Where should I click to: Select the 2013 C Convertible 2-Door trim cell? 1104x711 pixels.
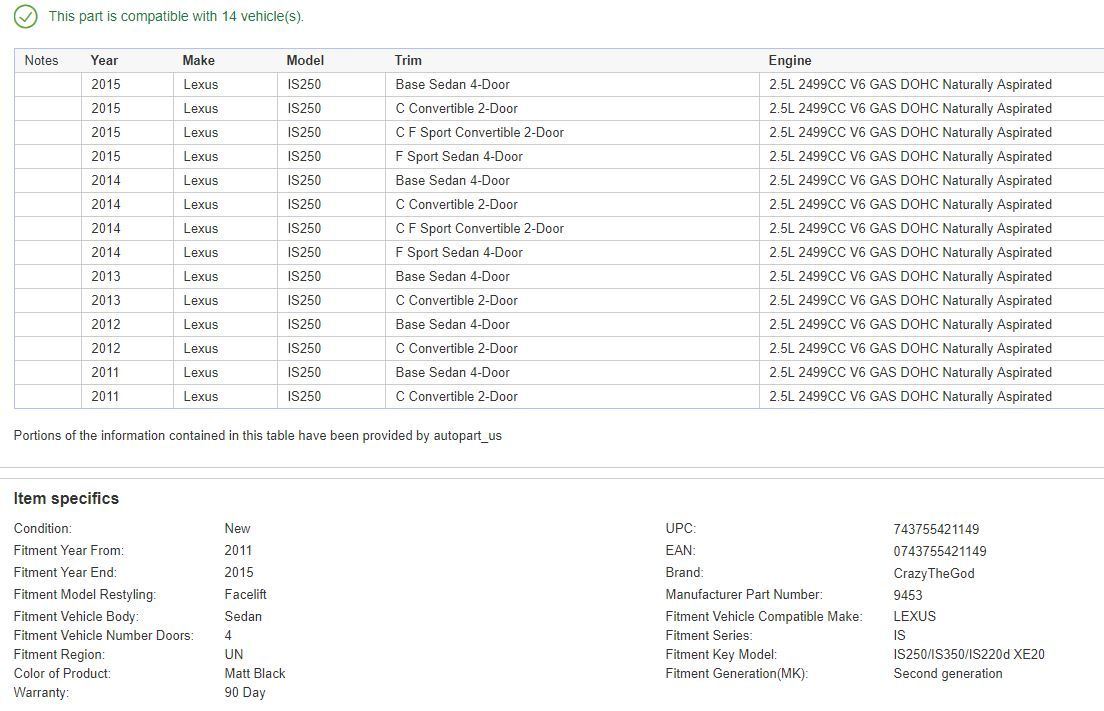coord(456,301)
